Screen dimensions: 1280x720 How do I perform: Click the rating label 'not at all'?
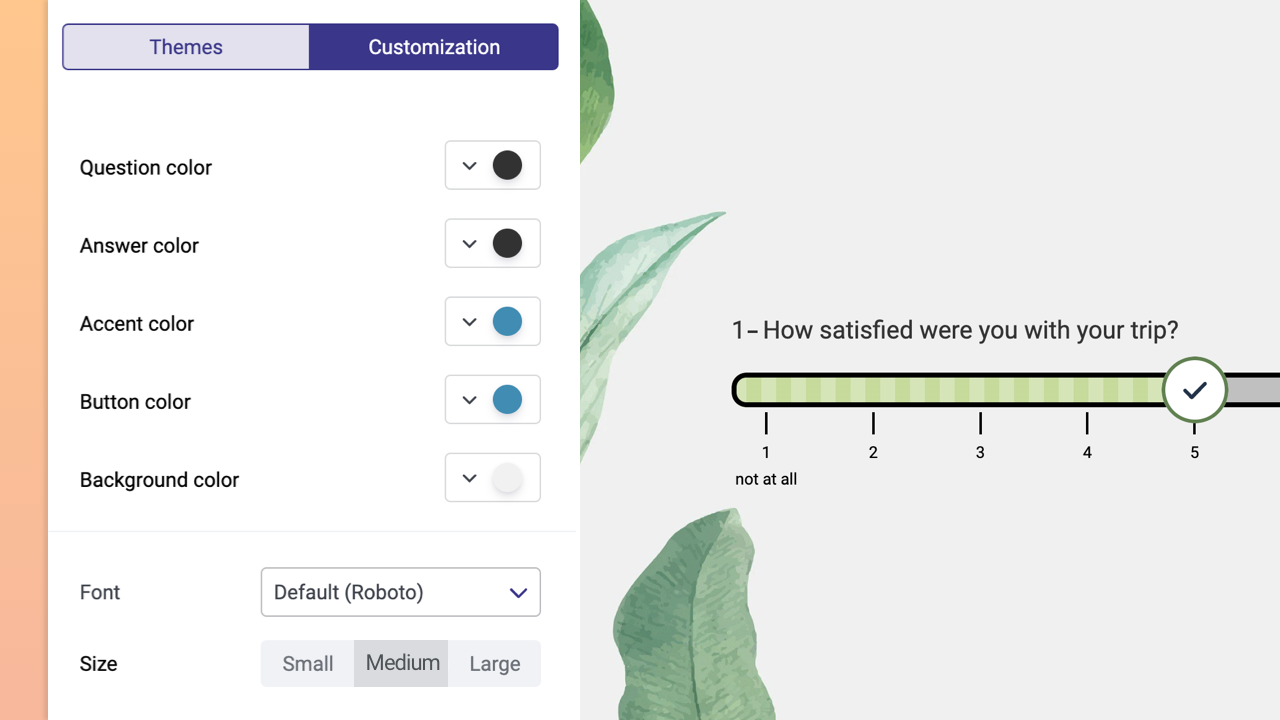(766, 479)
